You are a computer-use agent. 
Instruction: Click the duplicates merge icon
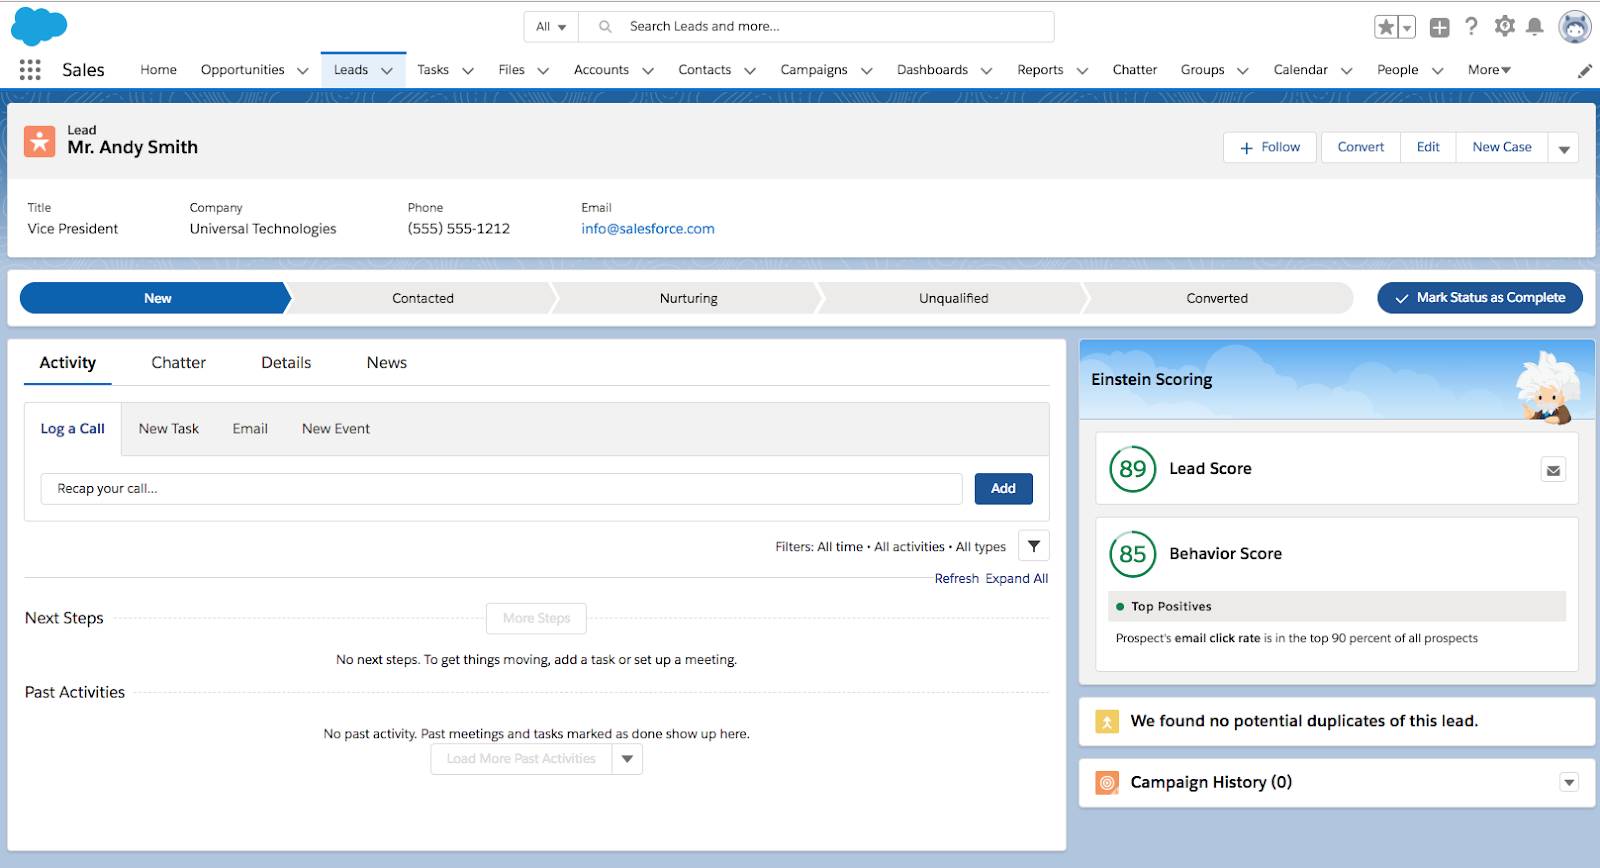(x=1107, y=721)
